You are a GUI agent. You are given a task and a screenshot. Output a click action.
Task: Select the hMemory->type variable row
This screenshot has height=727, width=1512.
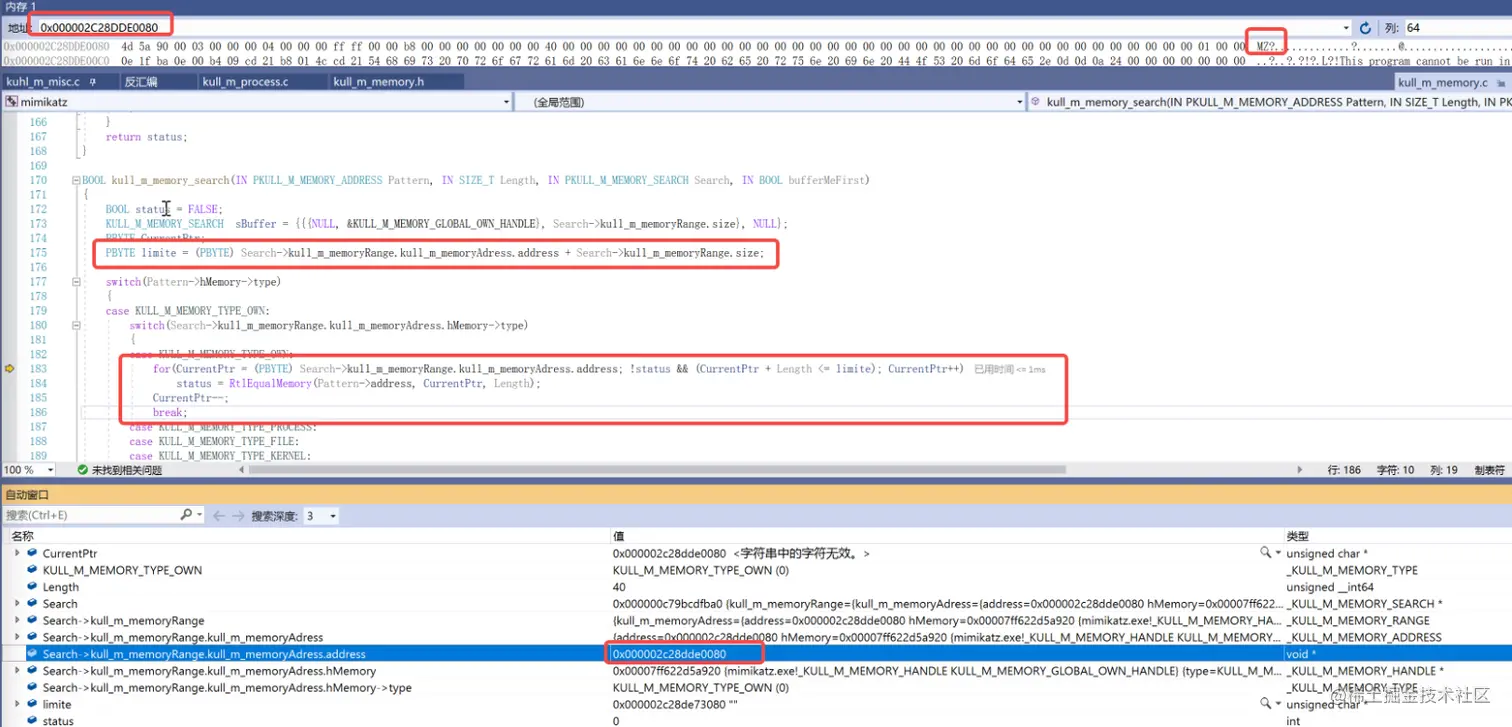click(x=756, y=688)
